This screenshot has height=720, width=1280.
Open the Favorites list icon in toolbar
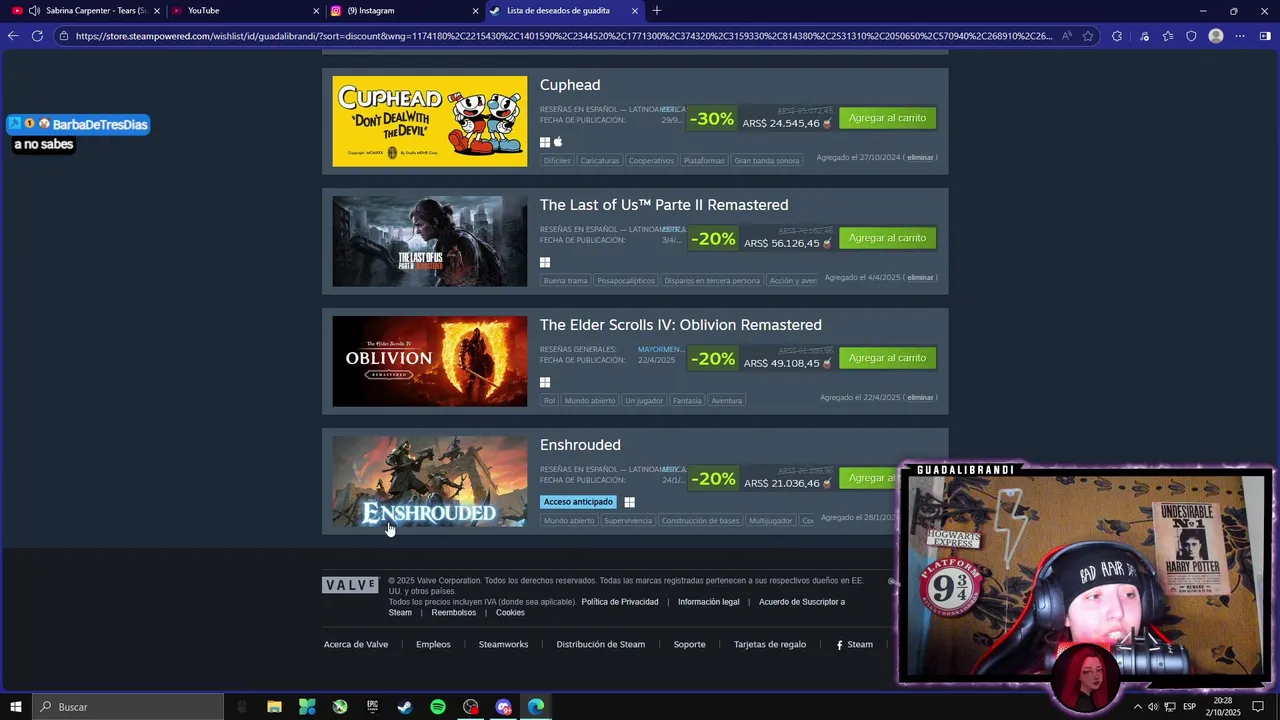pyautogui.click(x=1167, y=36)
